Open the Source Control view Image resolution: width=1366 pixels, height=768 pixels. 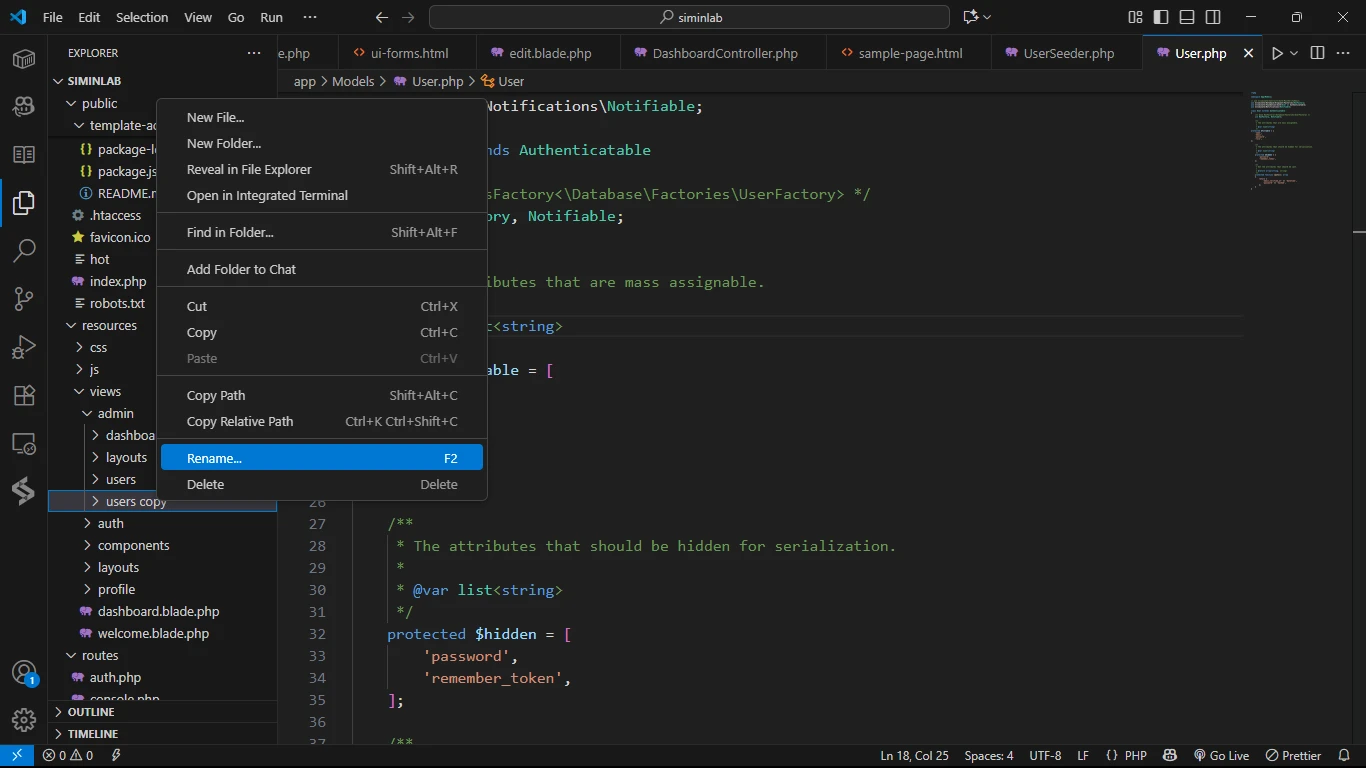click(x=24, y=299)
